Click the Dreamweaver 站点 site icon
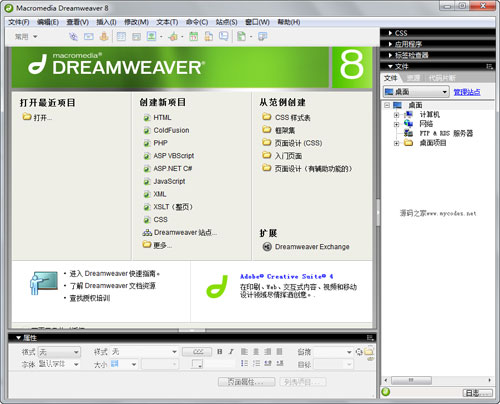 [x=147, y=233]
